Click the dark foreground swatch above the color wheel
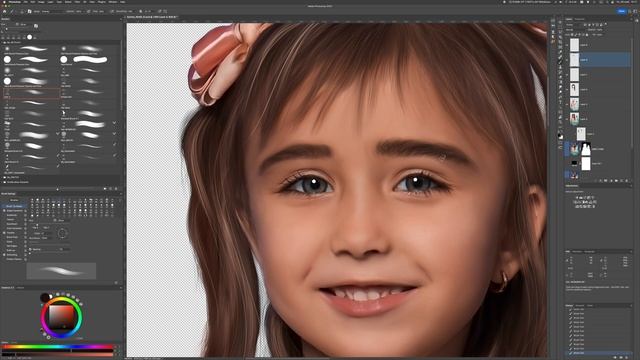 (45, 298)
